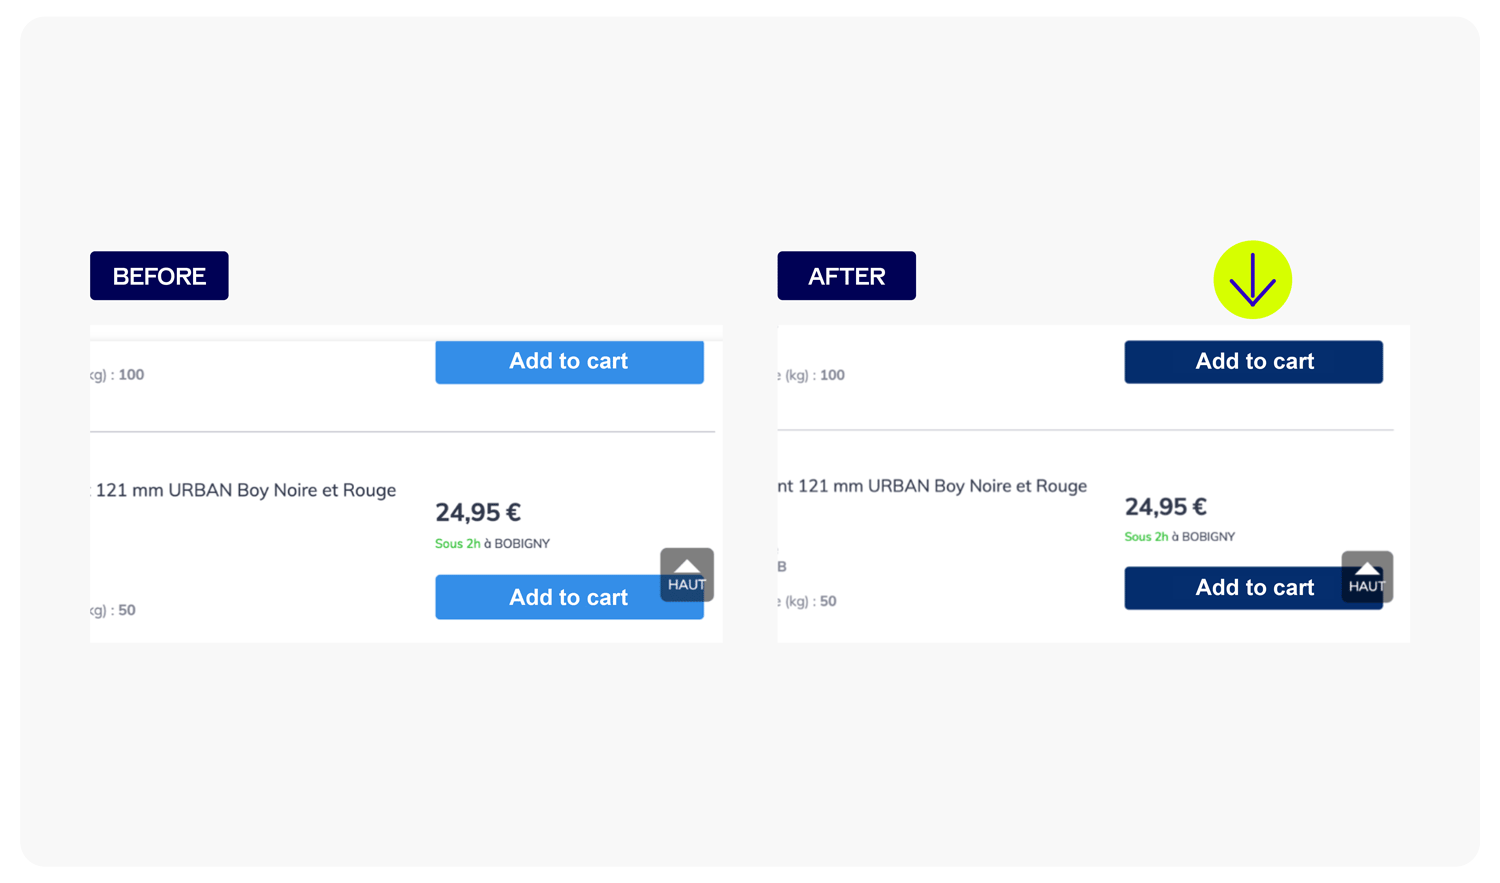This screenshot has height=883, width=1500.
Task: Click the HAUT scroll-to-top icon in AFTER panel
Action: pyautogui.click(x=1367, y=577)
